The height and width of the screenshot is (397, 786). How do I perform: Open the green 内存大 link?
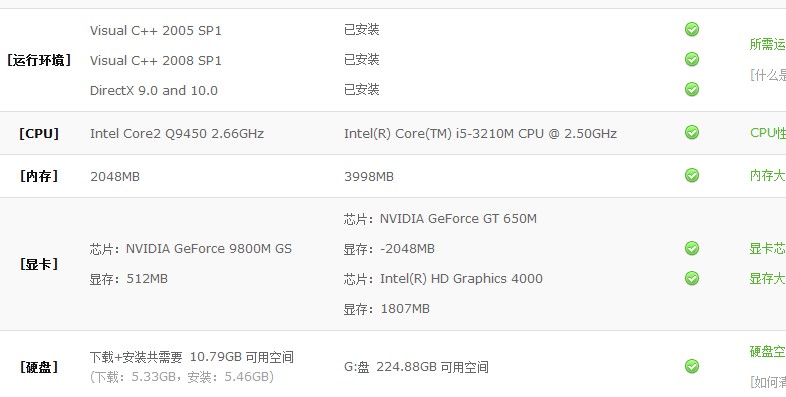point(767,175)
